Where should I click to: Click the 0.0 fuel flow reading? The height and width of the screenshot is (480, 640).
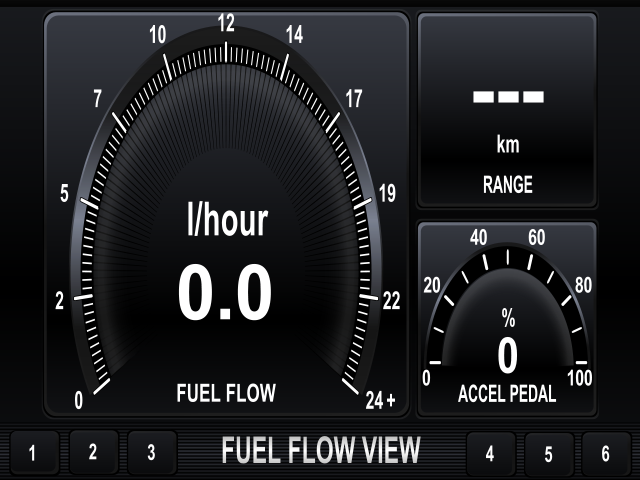tap(225, 292)
